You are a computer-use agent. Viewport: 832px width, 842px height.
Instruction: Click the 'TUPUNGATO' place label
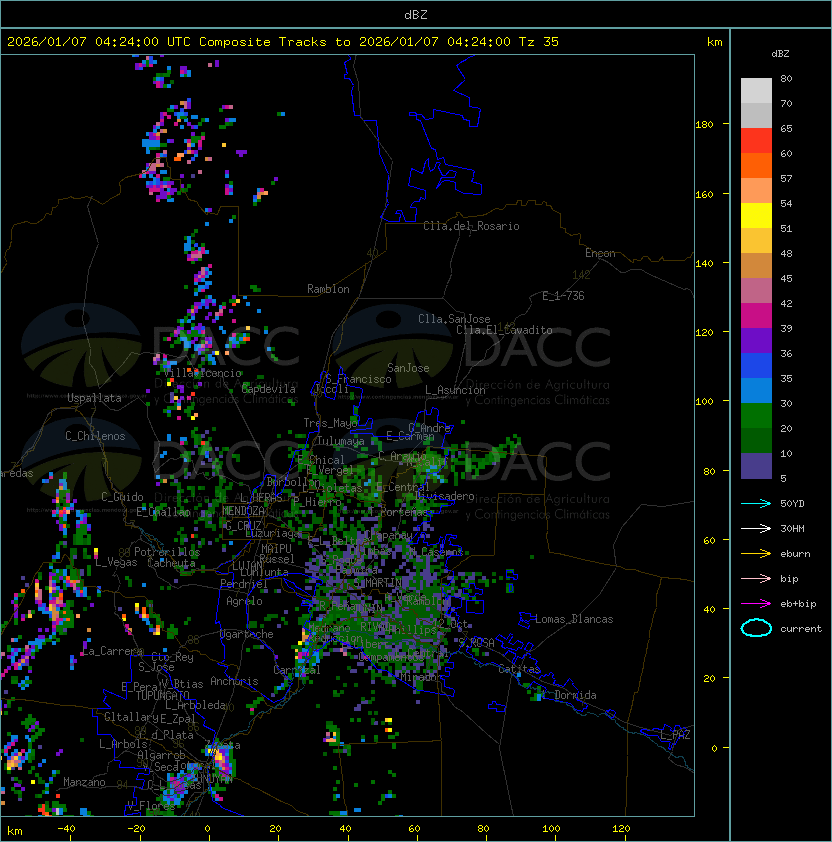[163, 695]
